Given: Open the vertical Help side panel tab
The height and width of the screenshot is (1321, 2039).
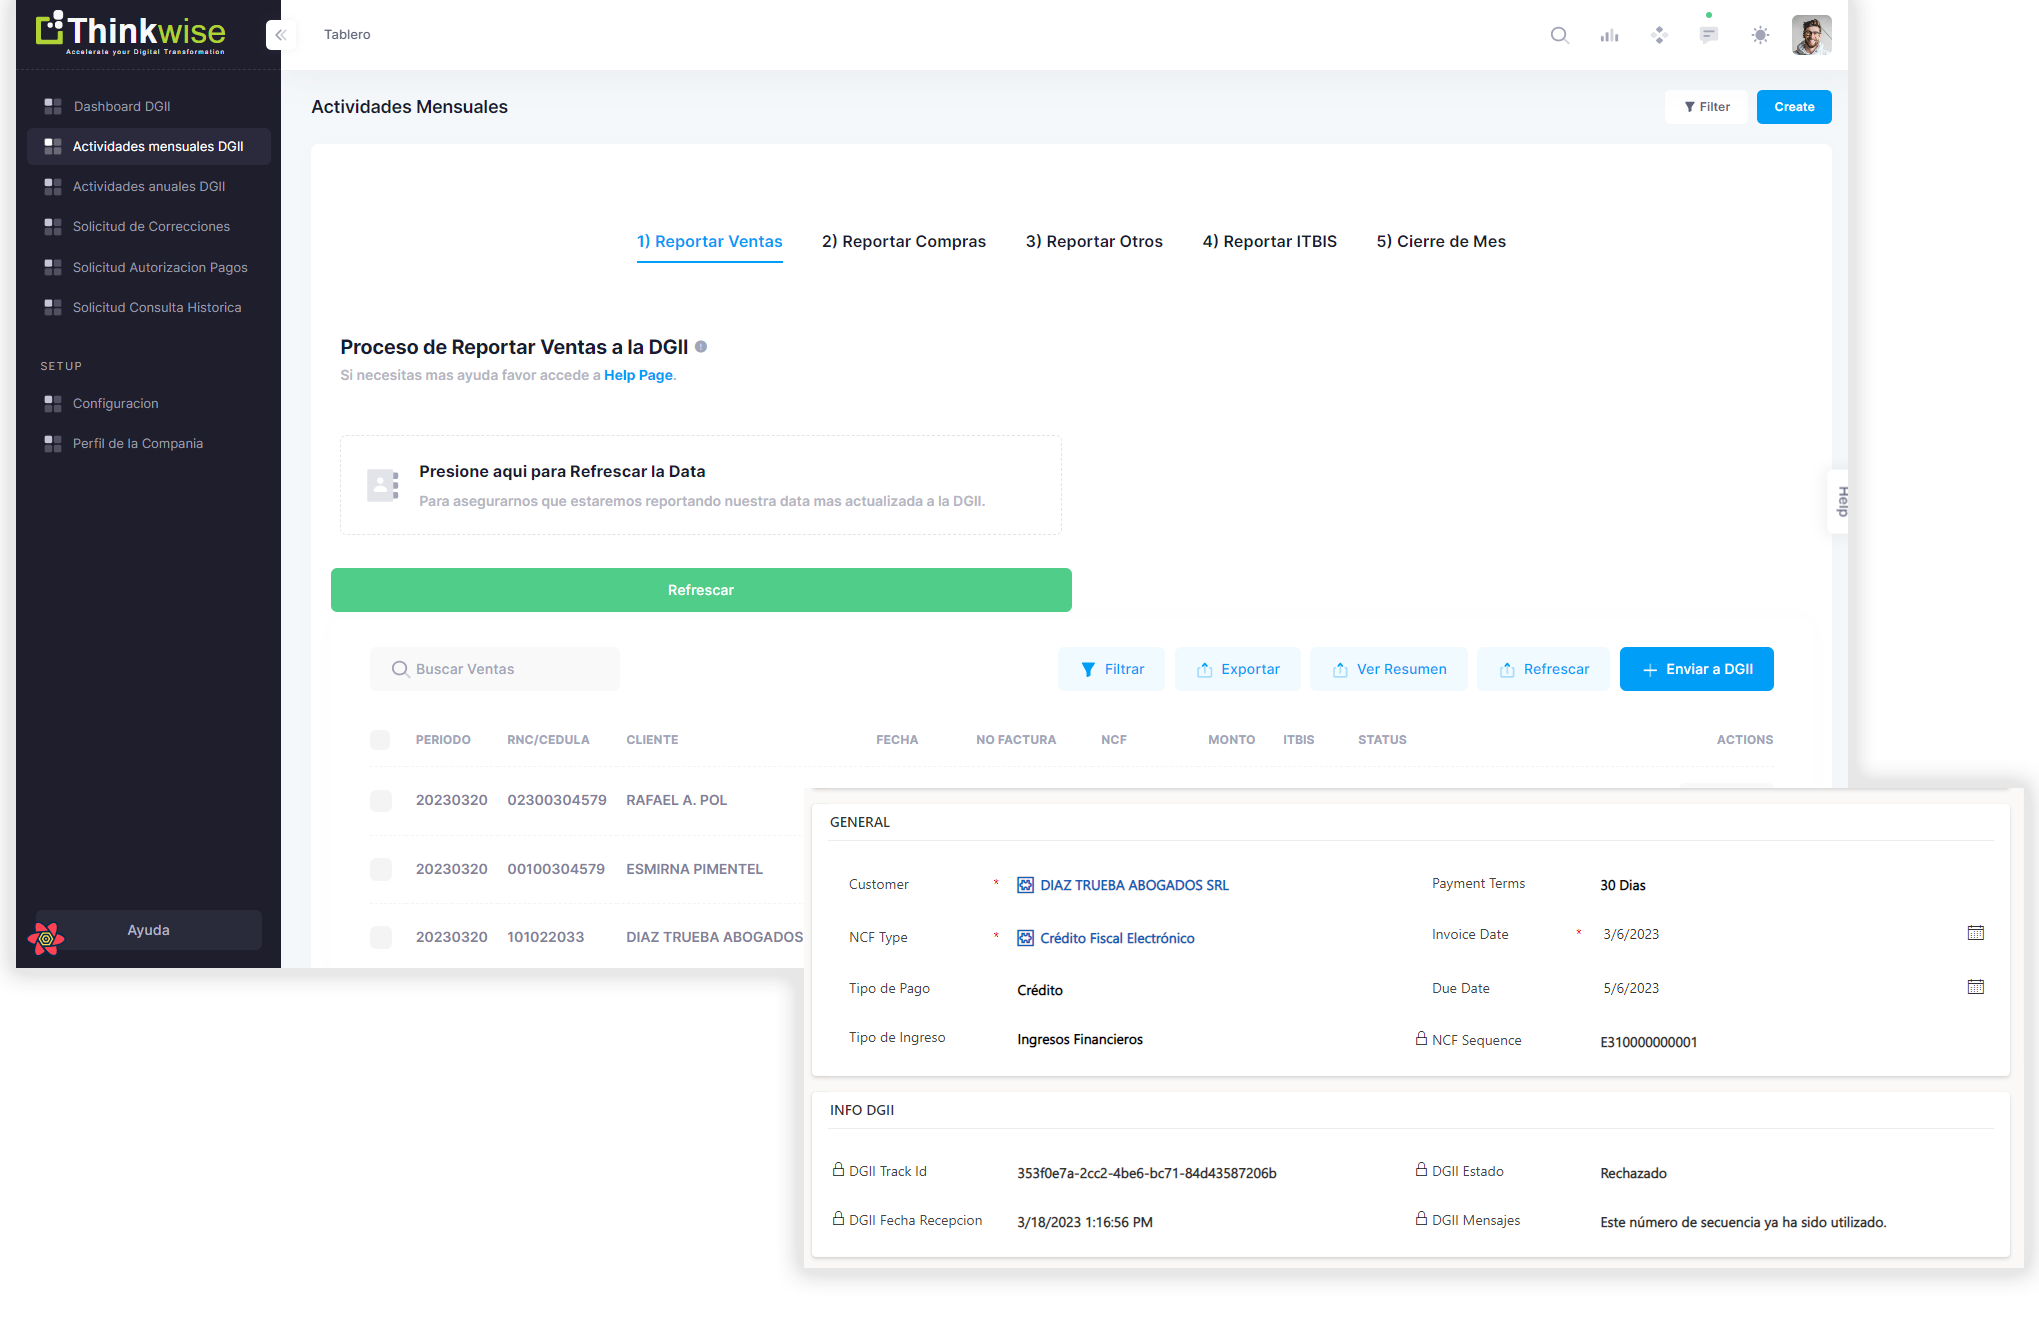Looking at the screenshot, I should 1840,501.
